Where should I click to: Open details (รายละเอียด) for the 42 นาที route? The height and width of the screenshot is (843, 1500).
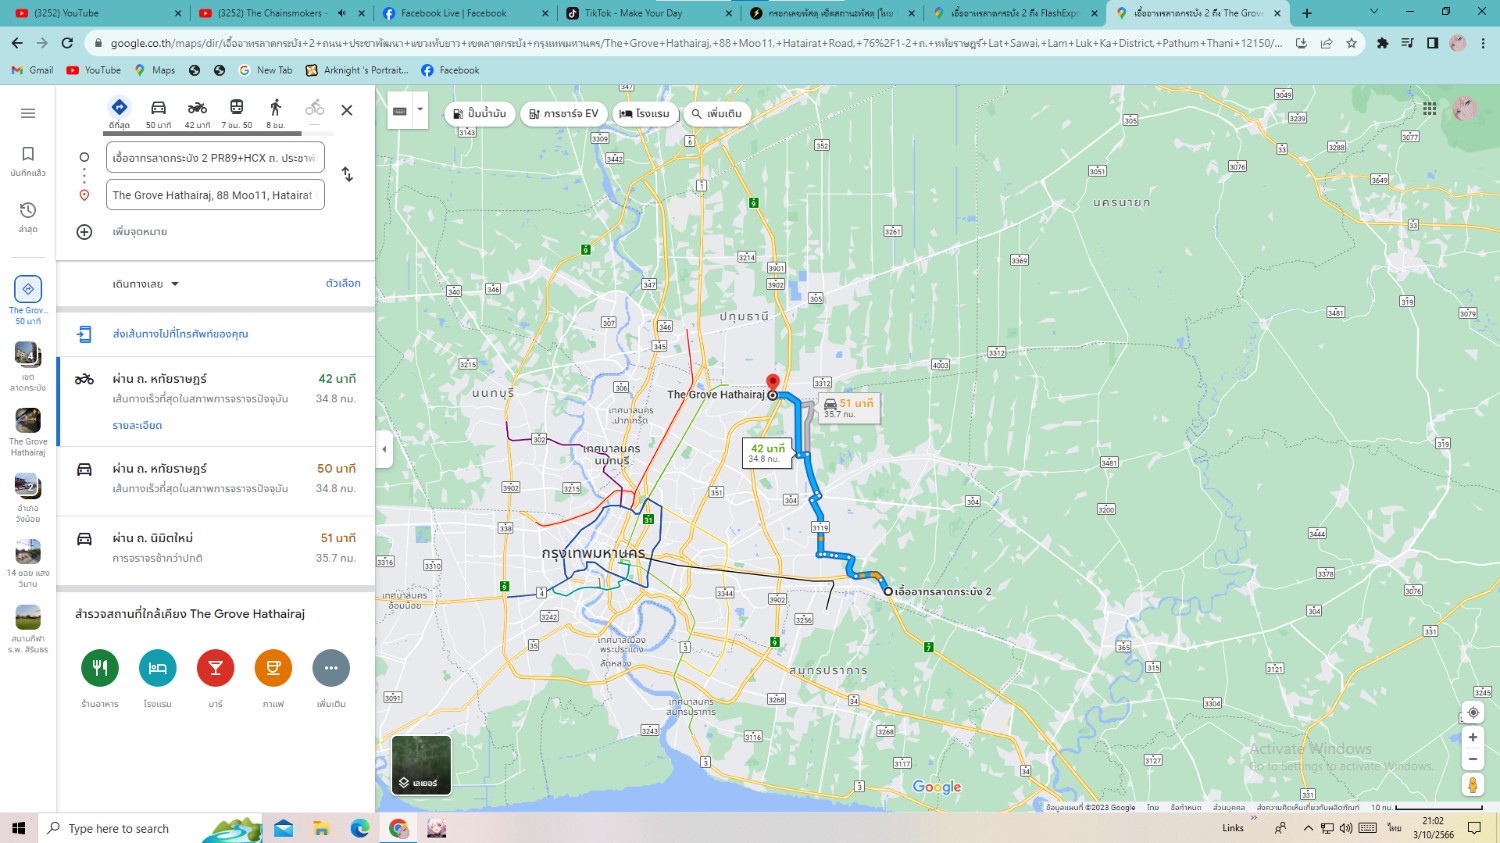pyautogui.click(x=137, y=426)
